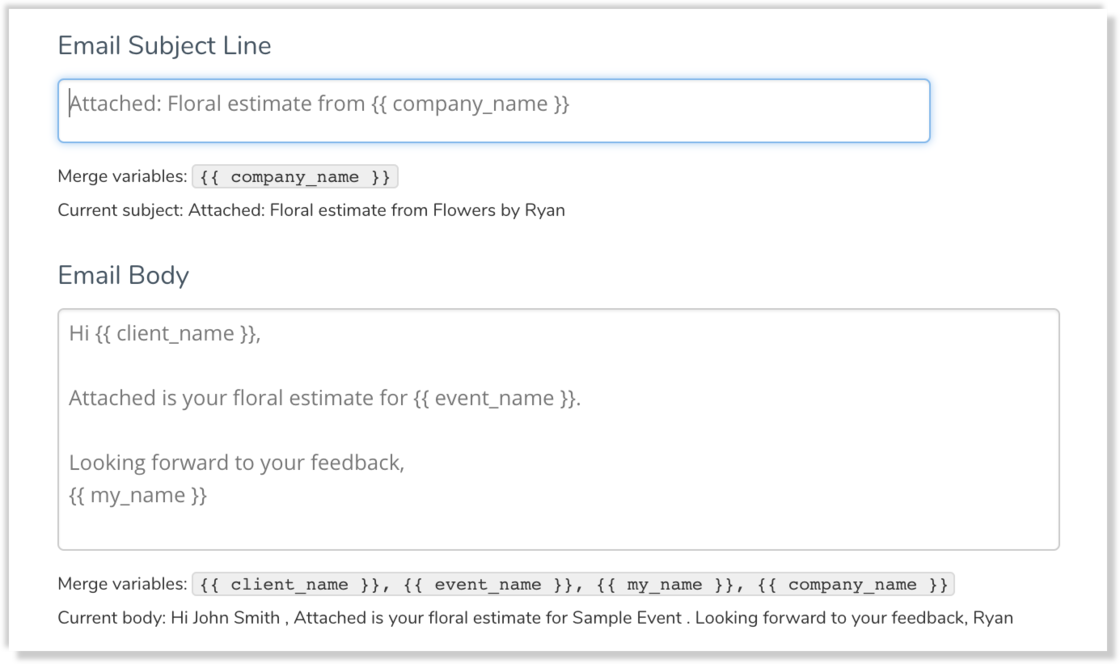Click the "Looking forward to your feedback" line
Image resolution: width=1120 pixels, height=664 pixels.
point(236,463)
